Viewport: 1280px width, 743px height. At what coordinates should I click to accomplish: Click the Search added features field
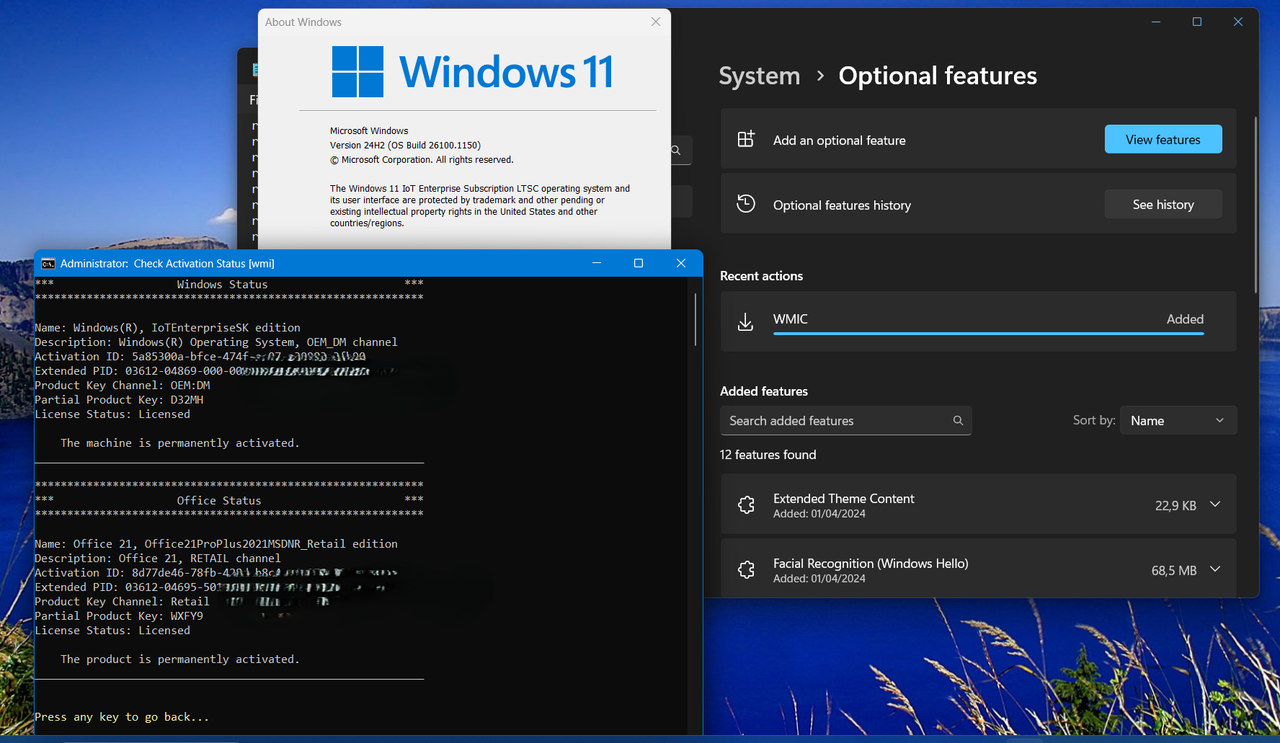(x=846, y=421)
